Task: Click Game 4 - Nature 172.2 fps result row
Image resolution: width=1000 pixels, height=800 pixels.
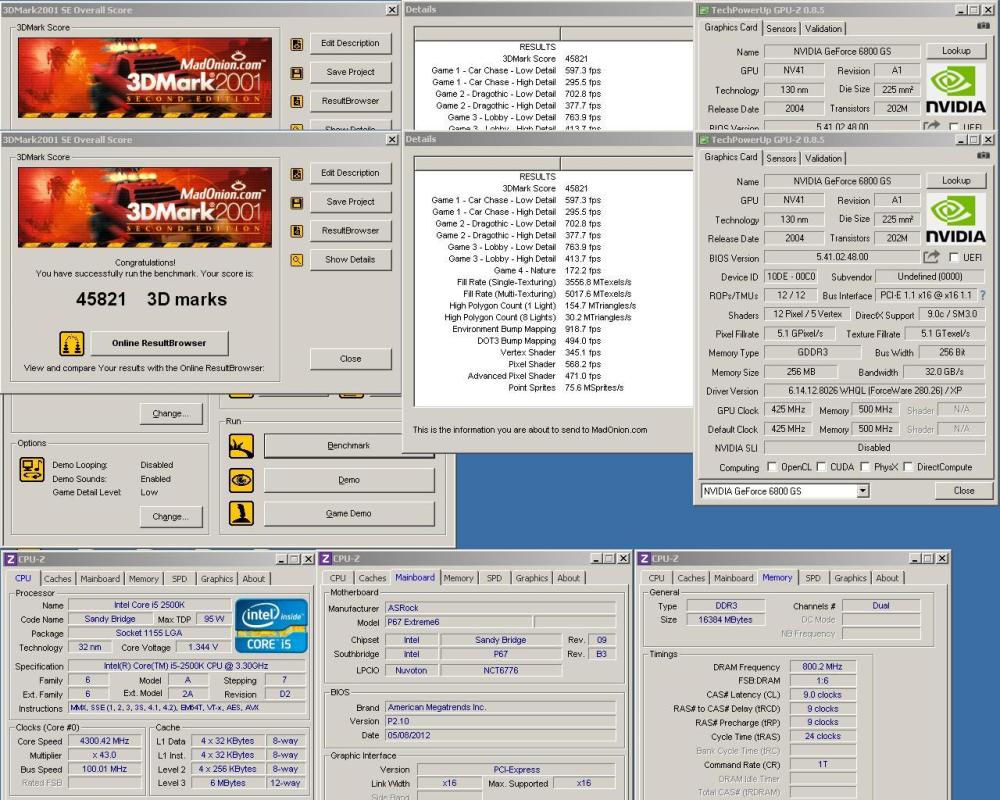Action: point(547,270)
